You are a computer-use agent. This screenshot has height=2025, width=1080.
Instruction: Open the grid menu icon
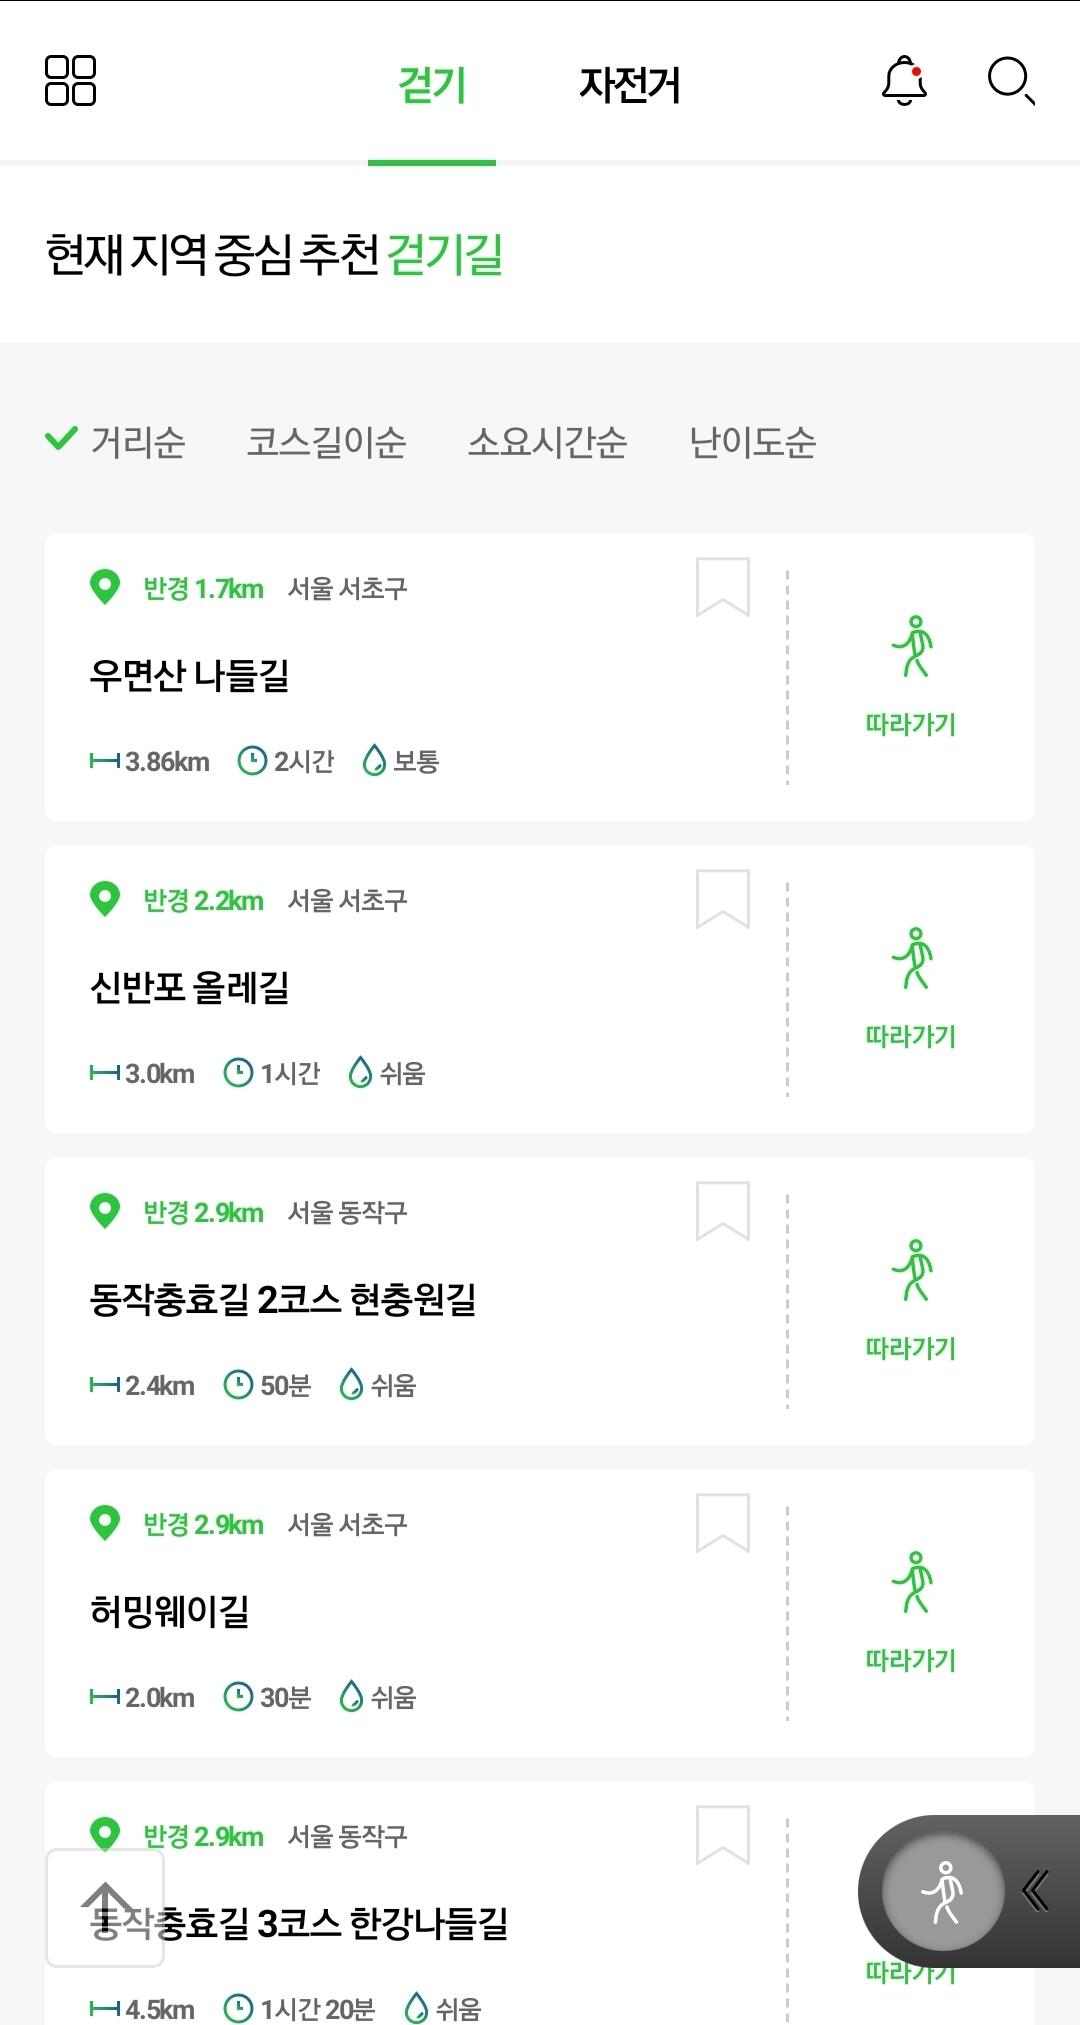pos(70,81)
